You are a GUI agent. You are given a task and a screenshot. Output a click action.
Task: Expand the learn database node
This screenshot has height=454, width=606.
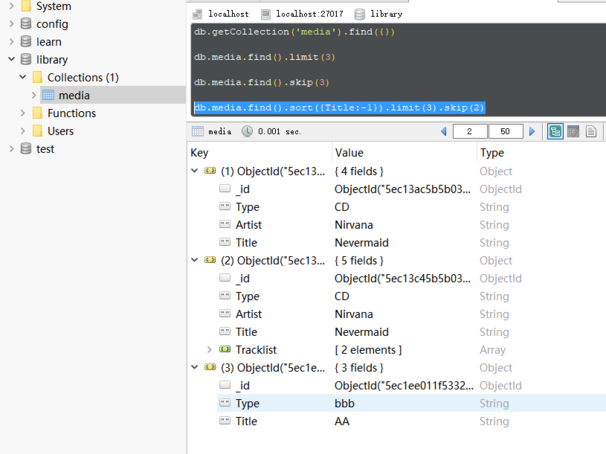coord(12,41)
